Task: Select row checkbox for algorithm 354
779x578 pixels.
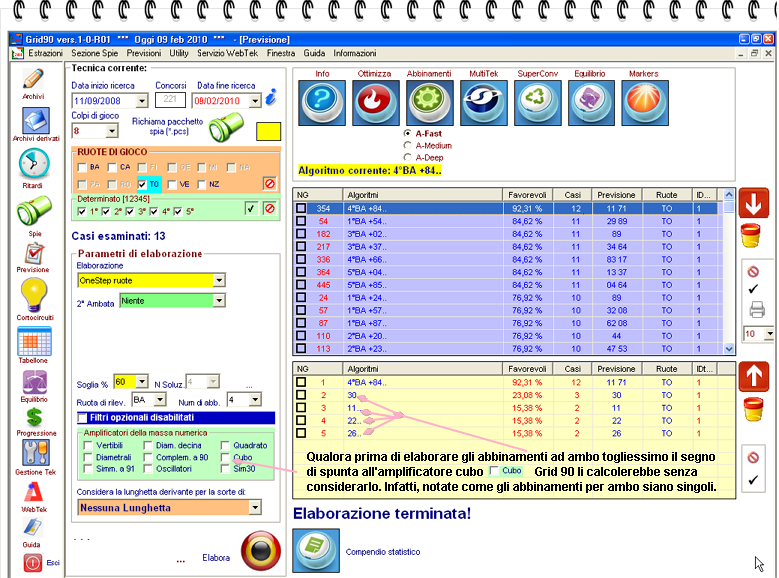Action: (301, 208)
